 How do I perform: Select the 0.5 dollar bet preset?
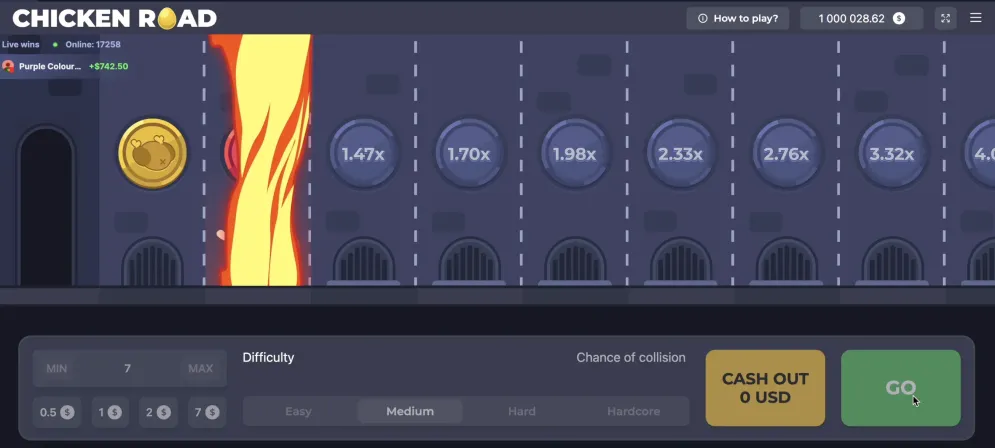57,412
